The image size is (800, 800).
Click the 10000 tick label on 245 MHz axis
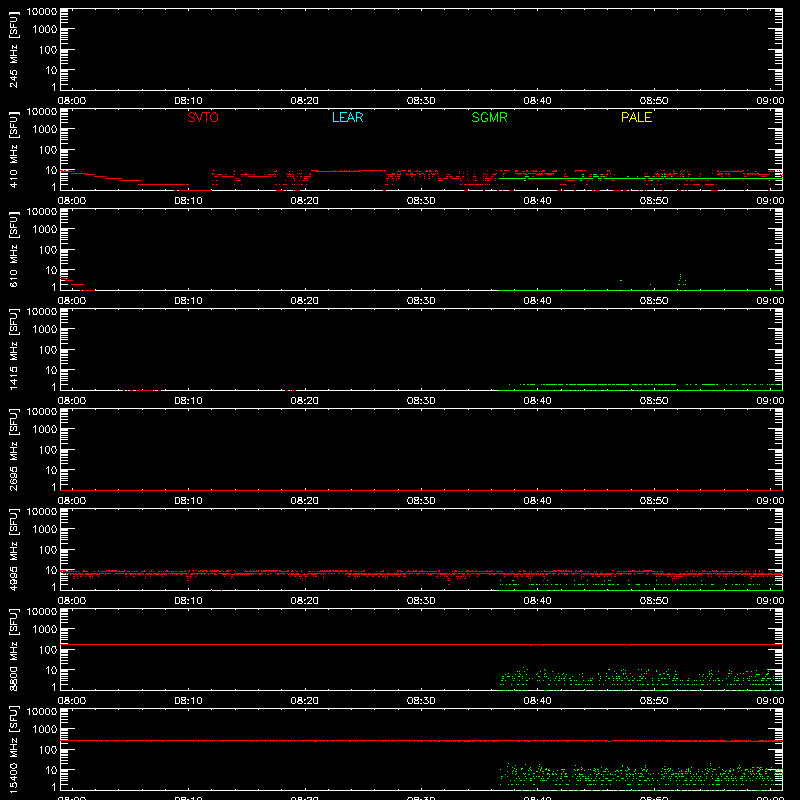point(42,12)
